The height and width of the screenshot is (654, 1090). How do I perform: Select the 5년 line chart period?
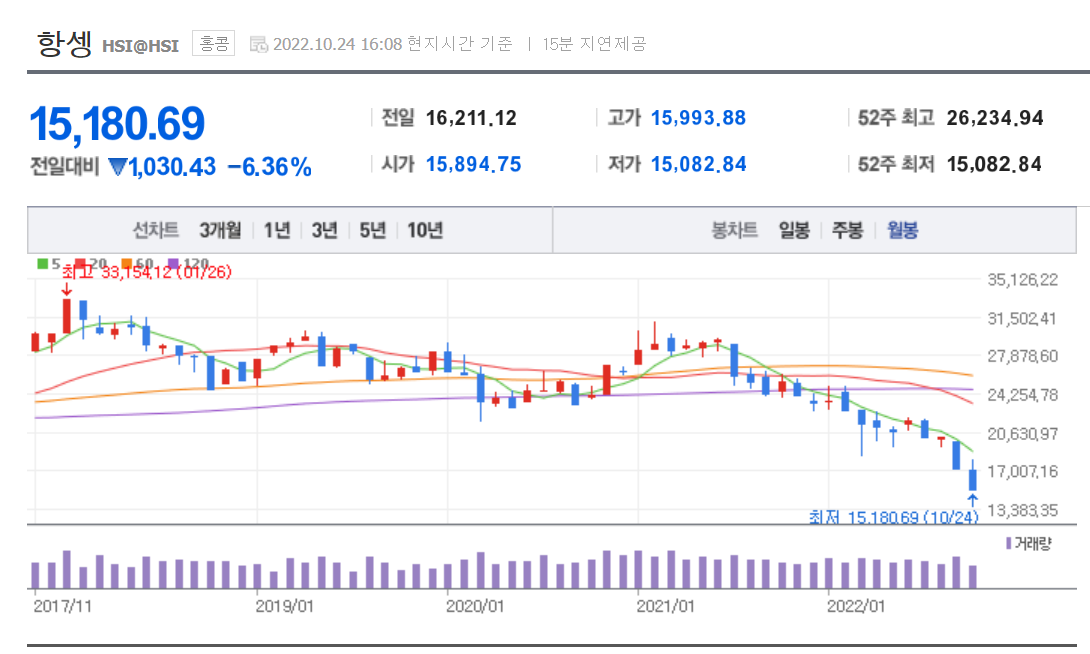pyautogui.click(x=372, y=230)
